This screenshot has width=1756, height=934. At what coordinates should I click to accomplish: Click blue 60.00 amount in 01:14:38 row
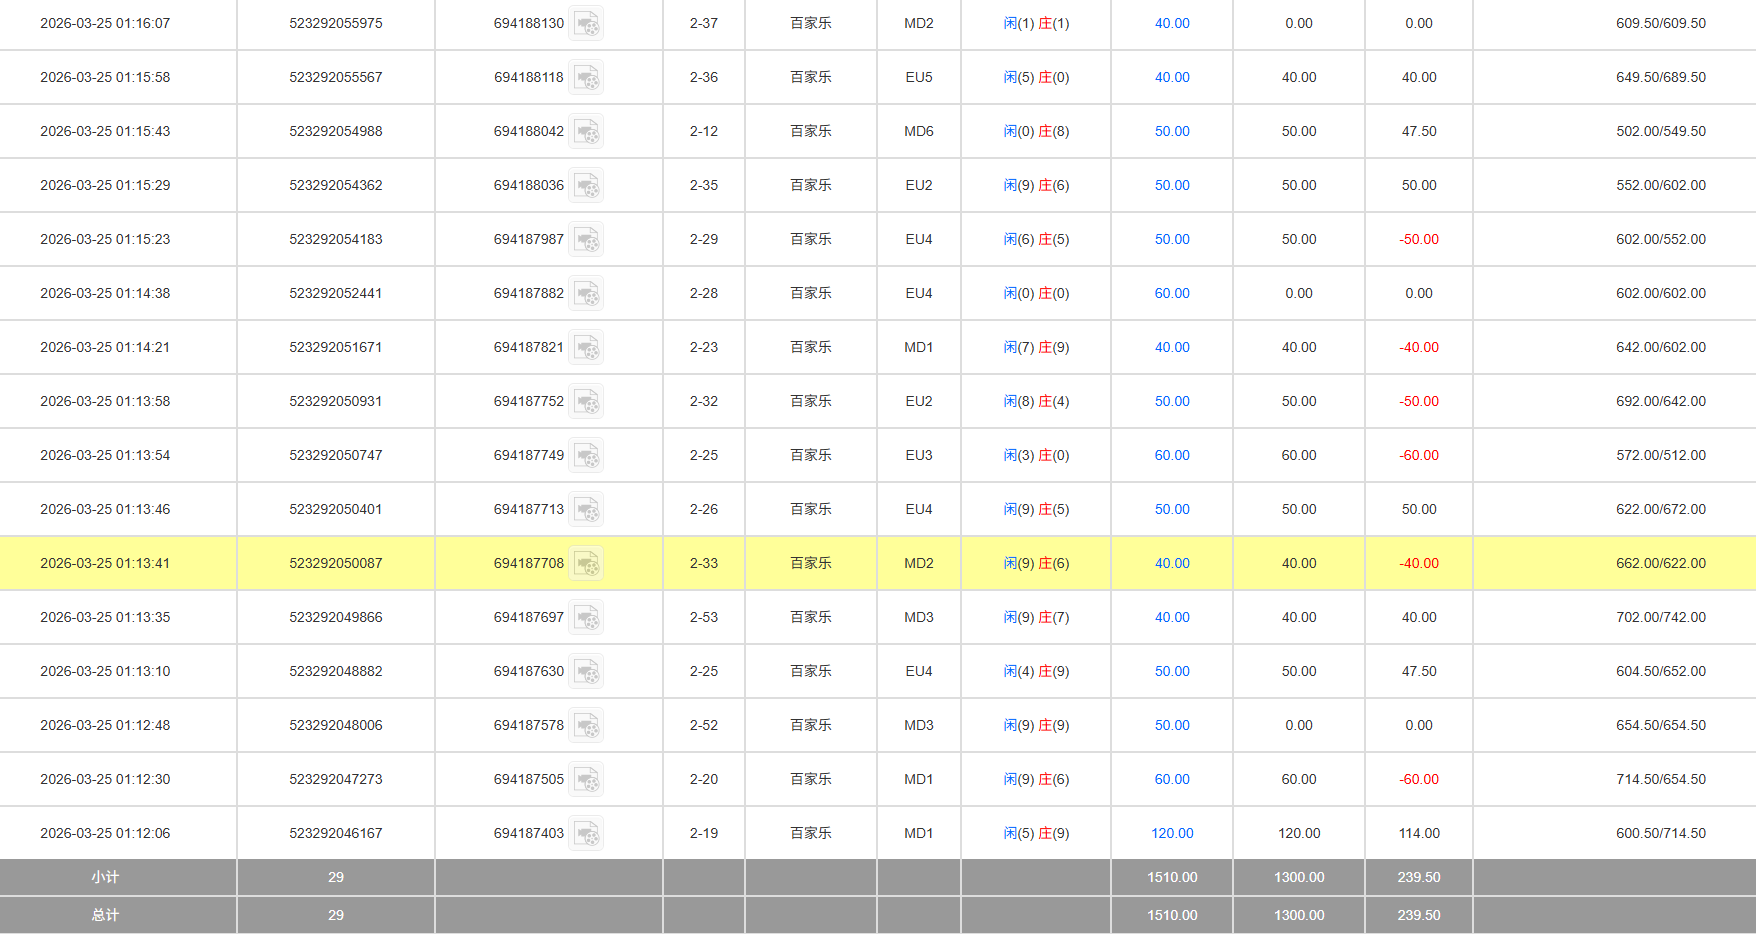(1172, 293)
